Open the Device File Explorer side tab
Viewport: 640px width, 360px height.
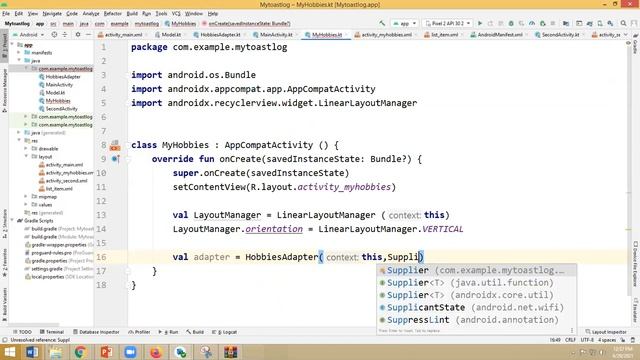tap(636, 263)
